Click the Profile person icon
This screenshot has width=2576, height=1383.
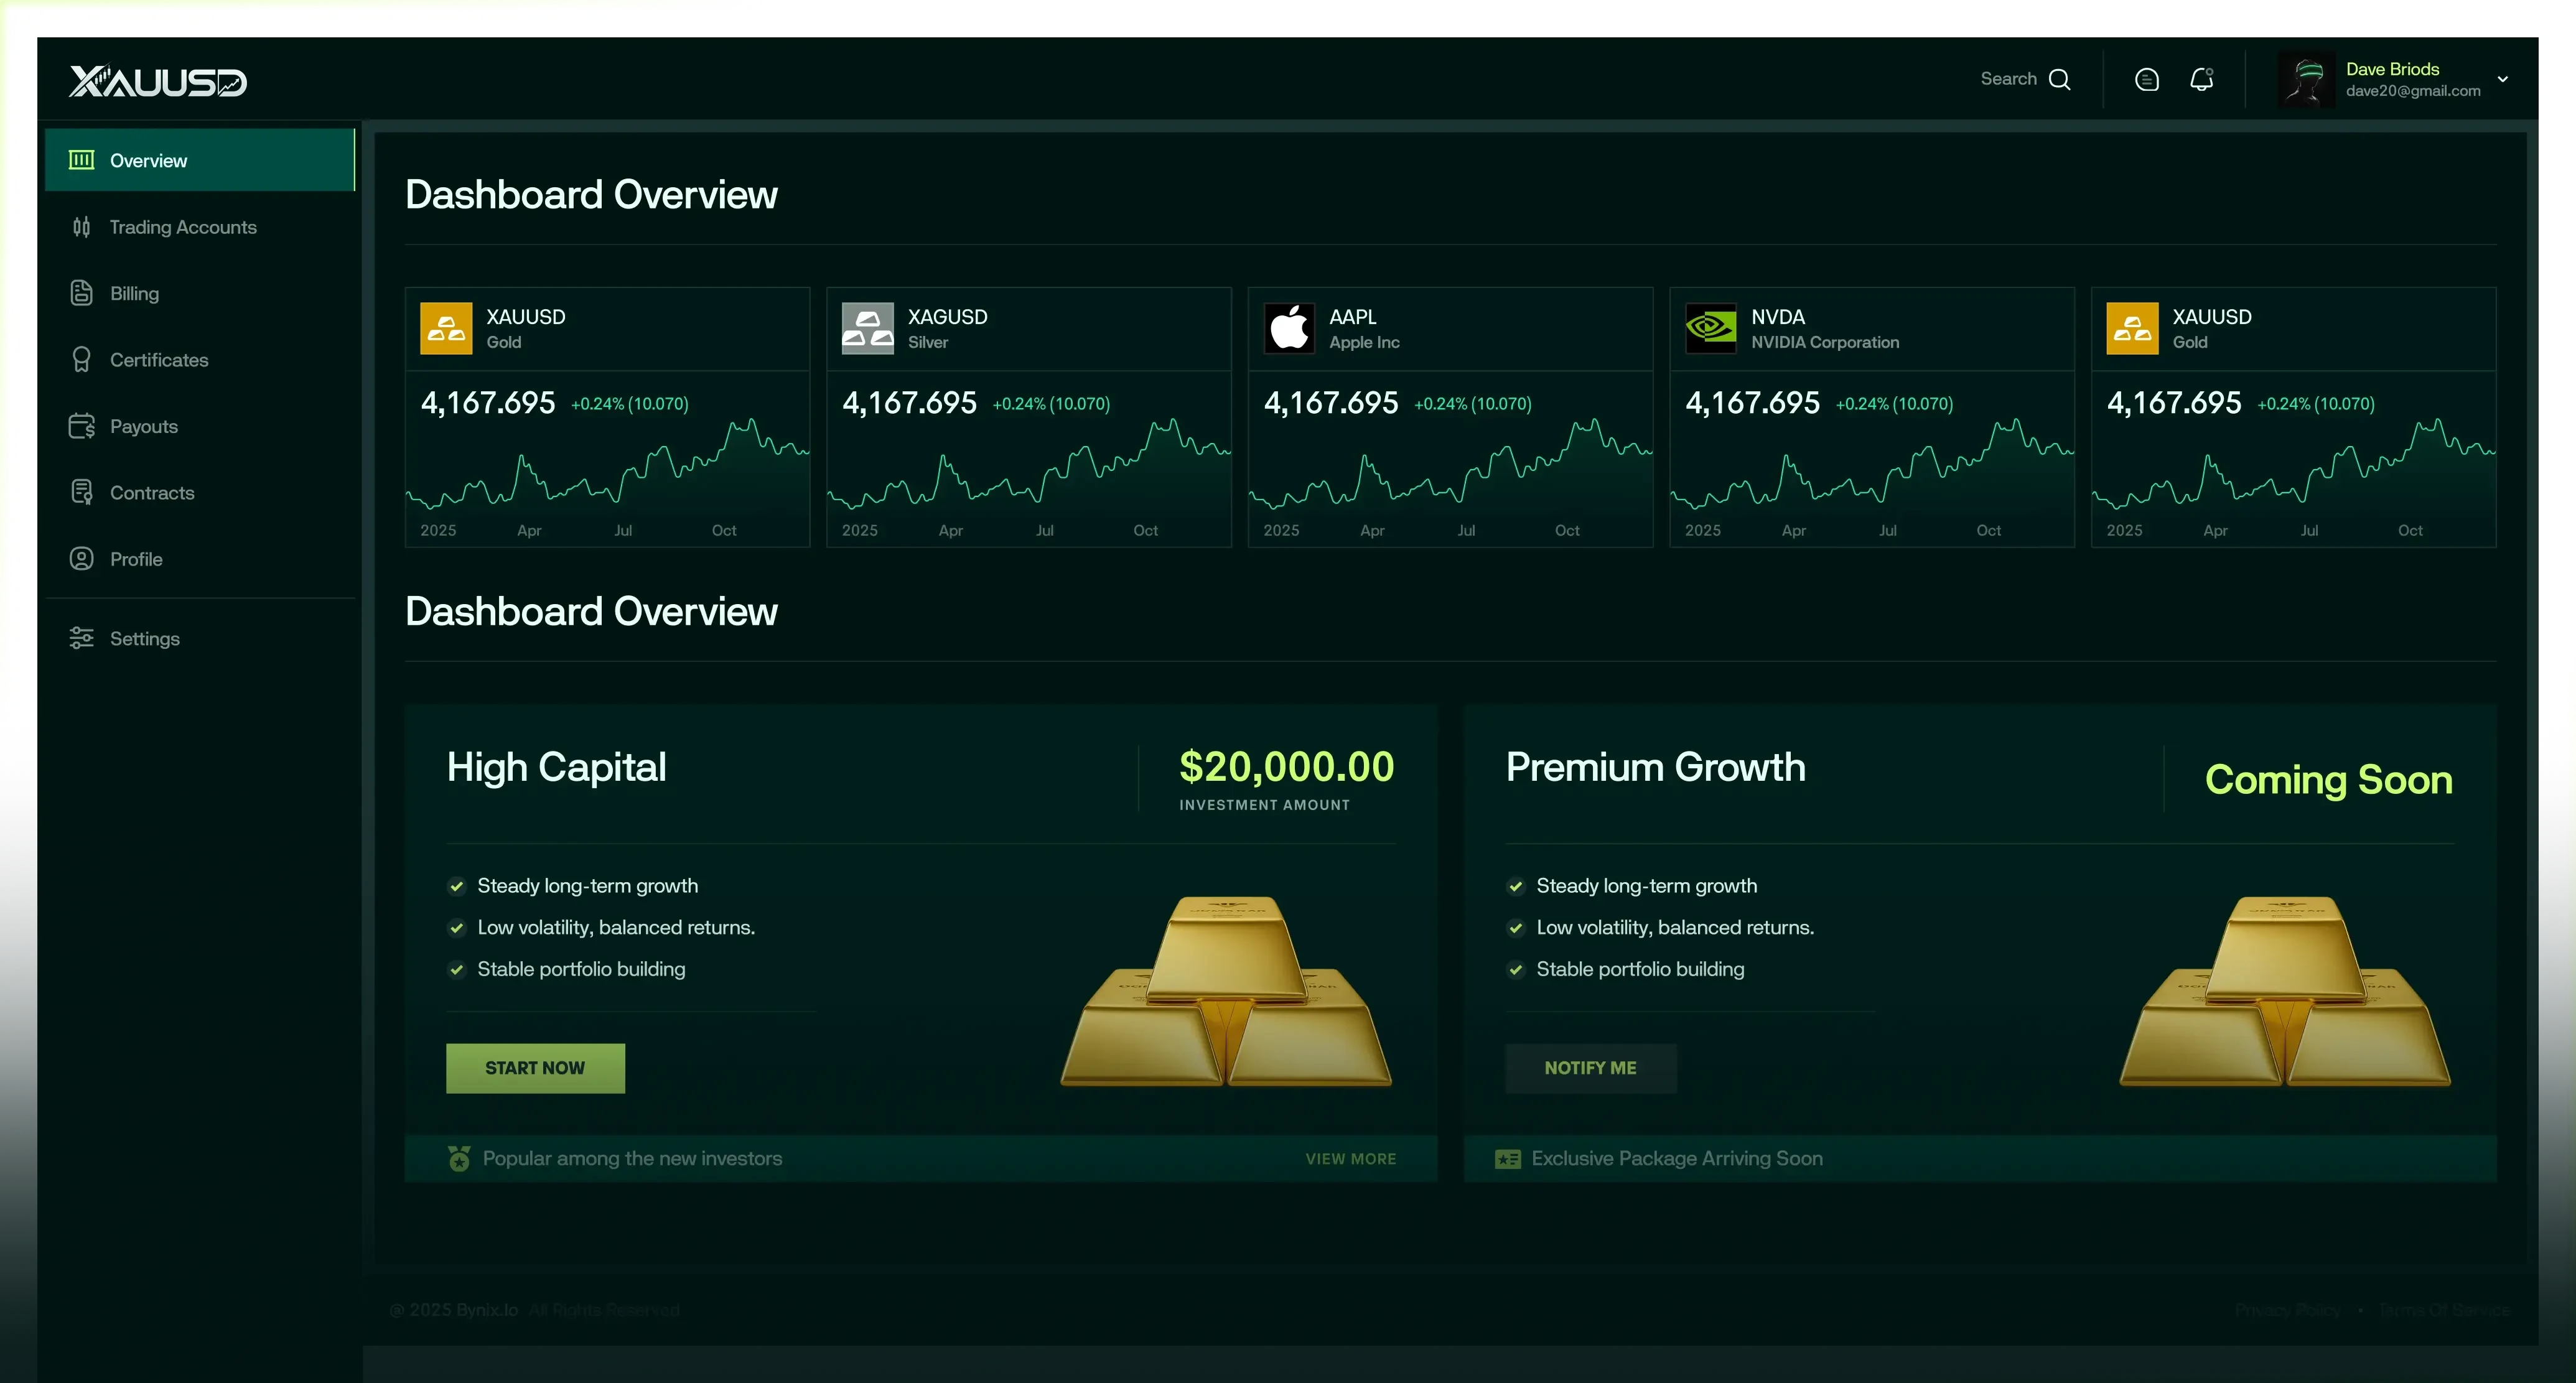pyautogui.click(x=82, y=559)
